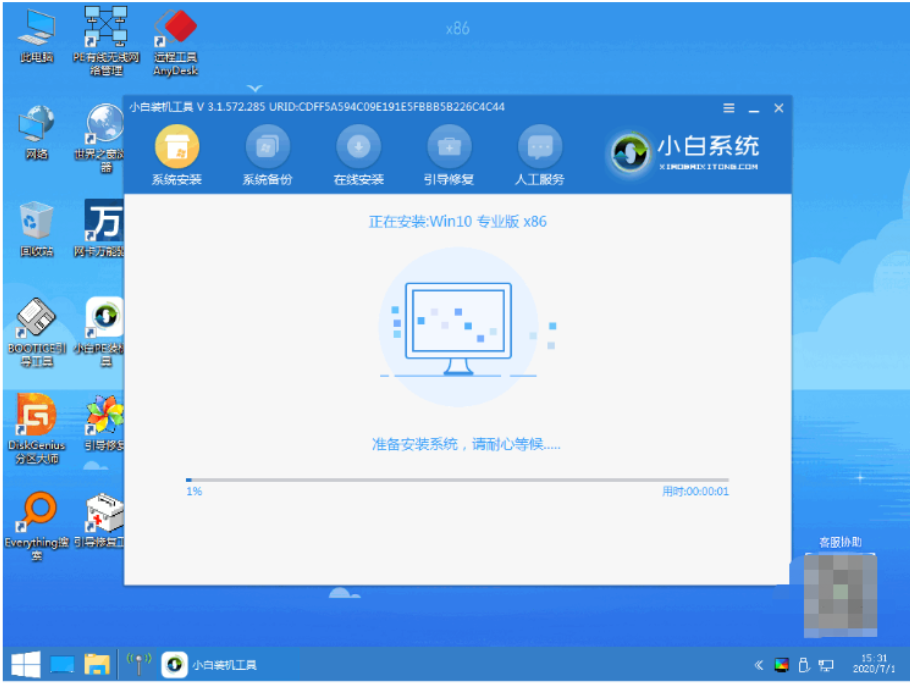Click the window title version text
This screenshot has height=684, width=910.
[x=317, y=107]
